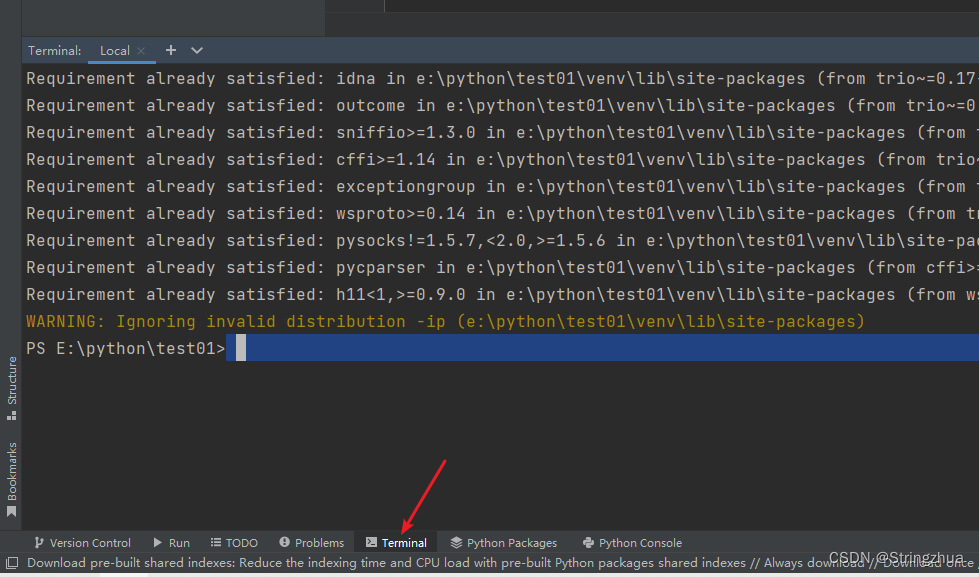Viewport: 979px width, 577px height.
Task: Expand the terminal sessions chevron dropdown
Action: (196, 50)
